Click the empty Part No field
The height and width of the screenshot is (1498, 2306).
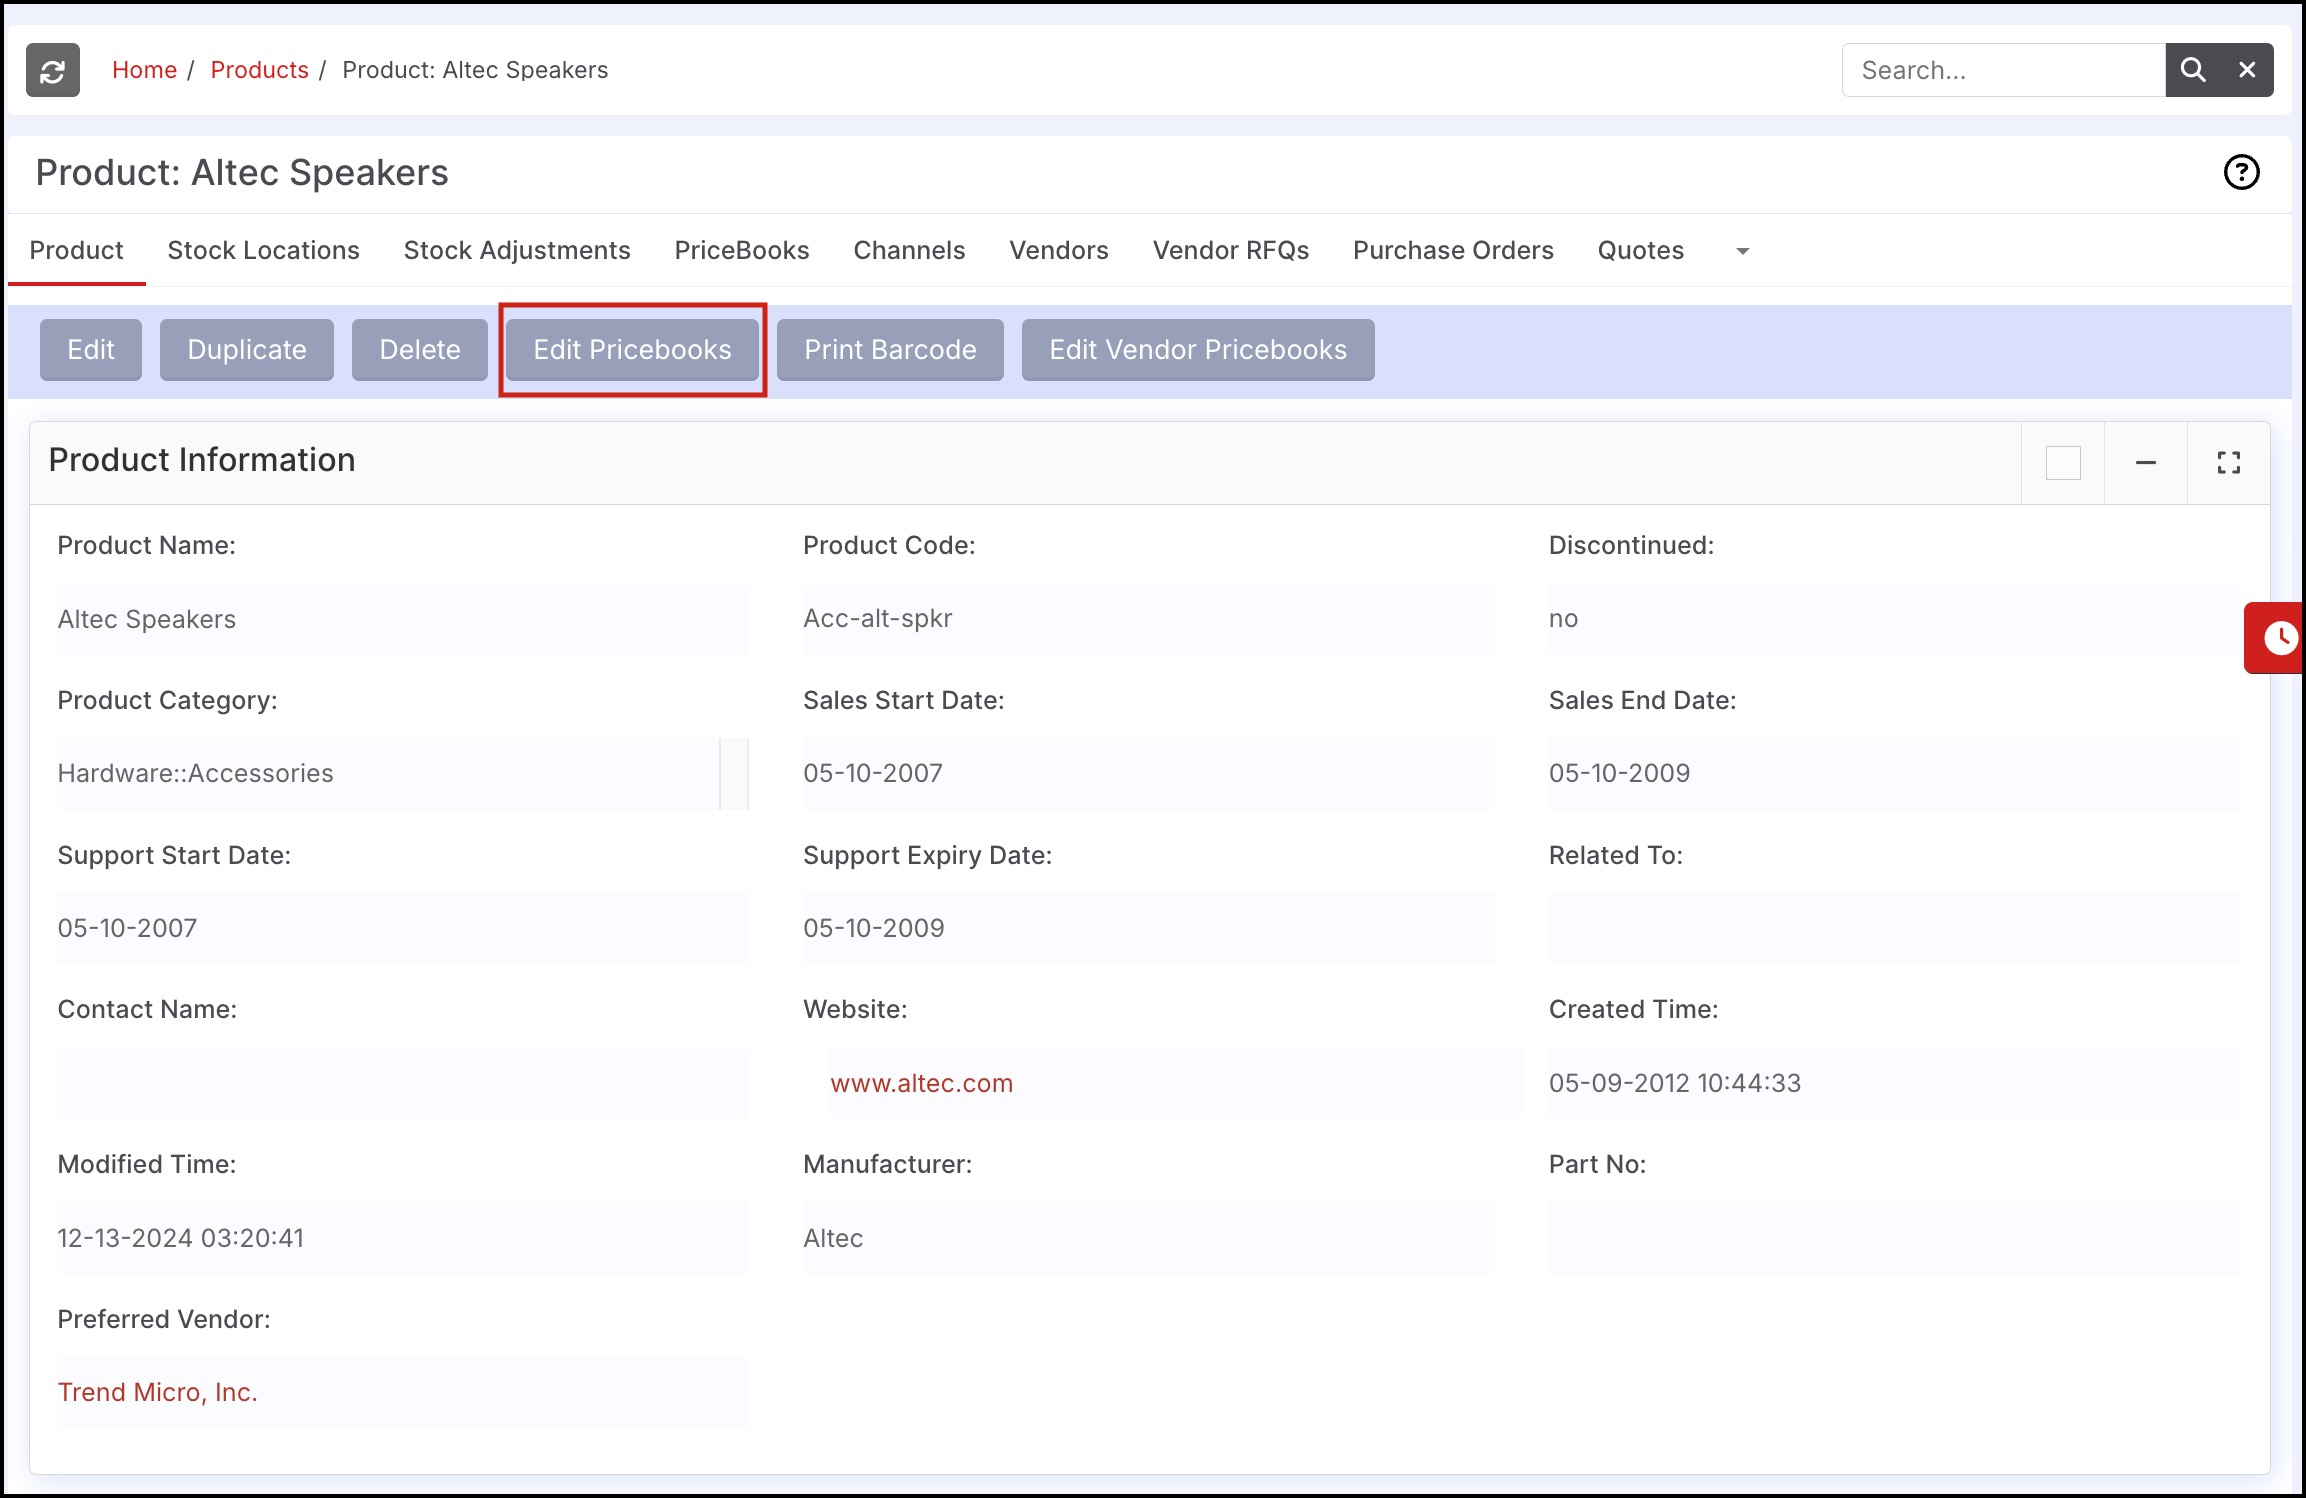coord(1894,1238)
